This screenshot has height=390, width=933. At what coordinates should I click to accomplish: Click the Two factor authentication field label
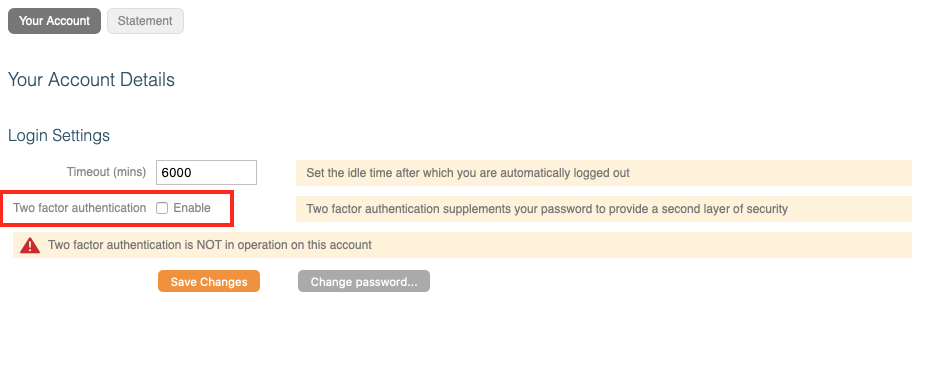tap(80, 208)
